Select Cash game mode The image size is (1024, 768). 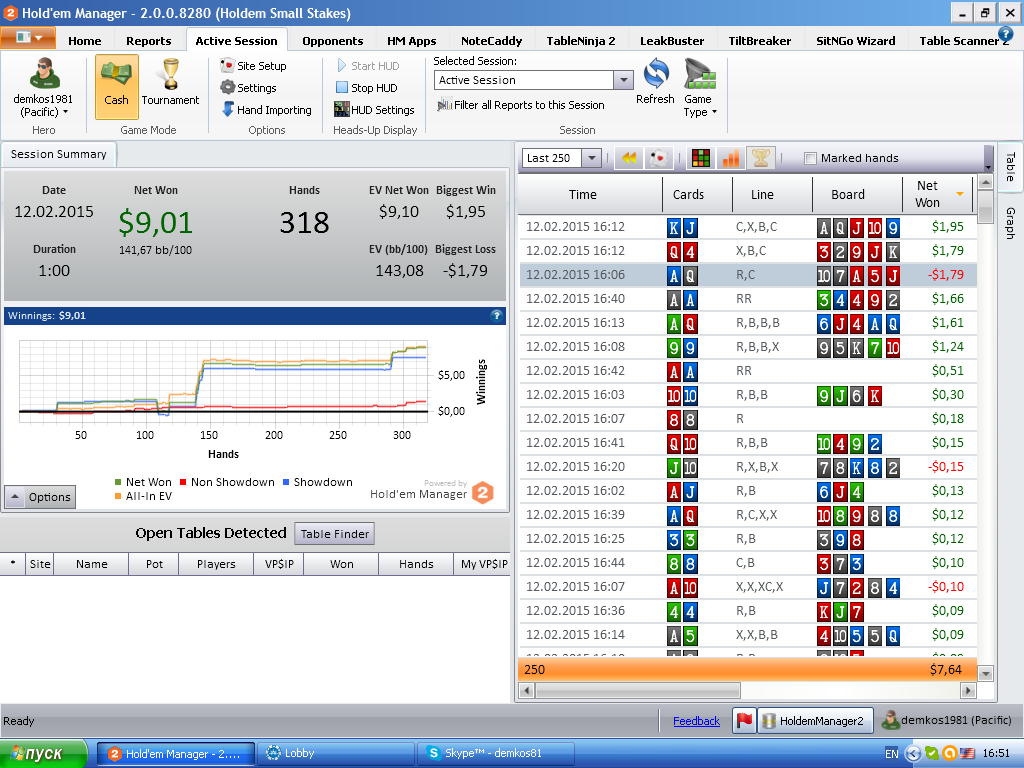[117, 86]
